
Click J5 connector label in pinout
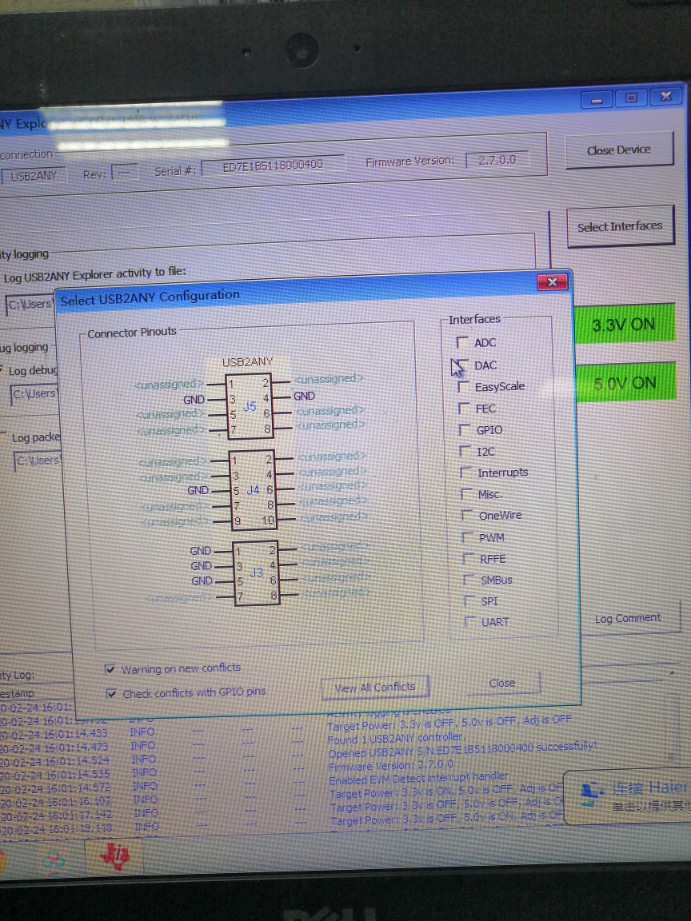point(250,406)
